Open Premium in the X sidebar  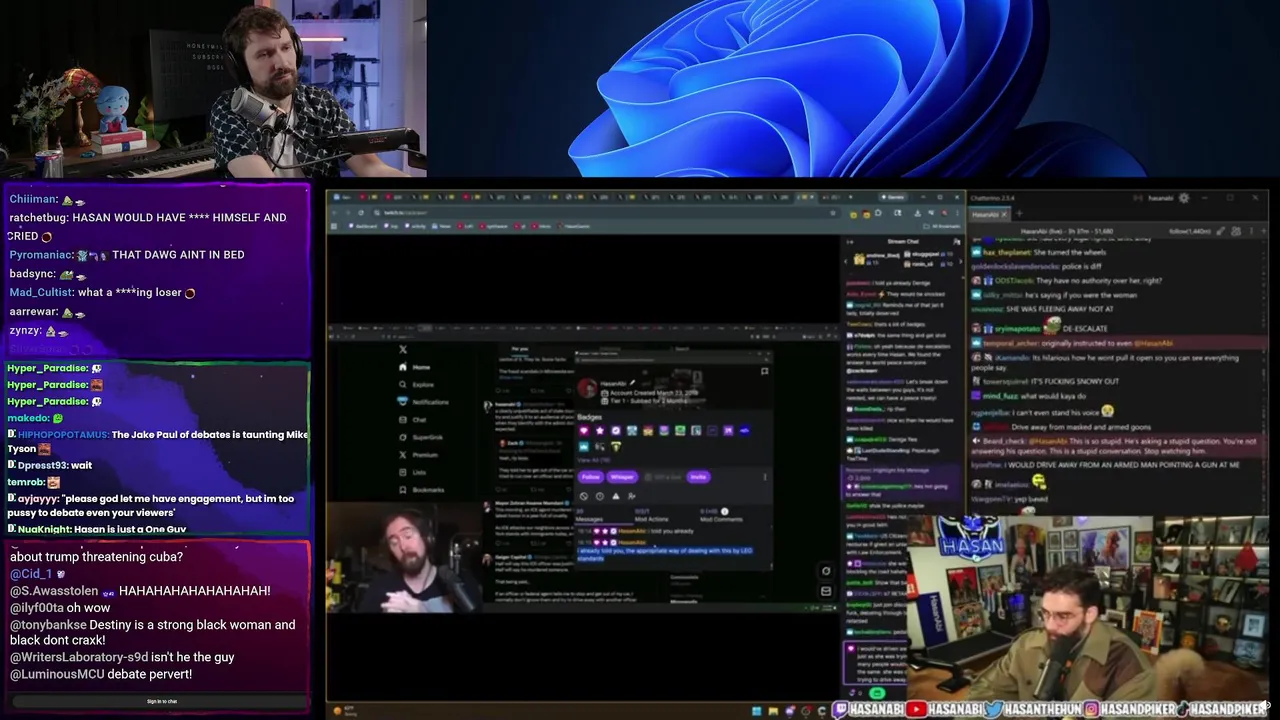coord(418,454)
